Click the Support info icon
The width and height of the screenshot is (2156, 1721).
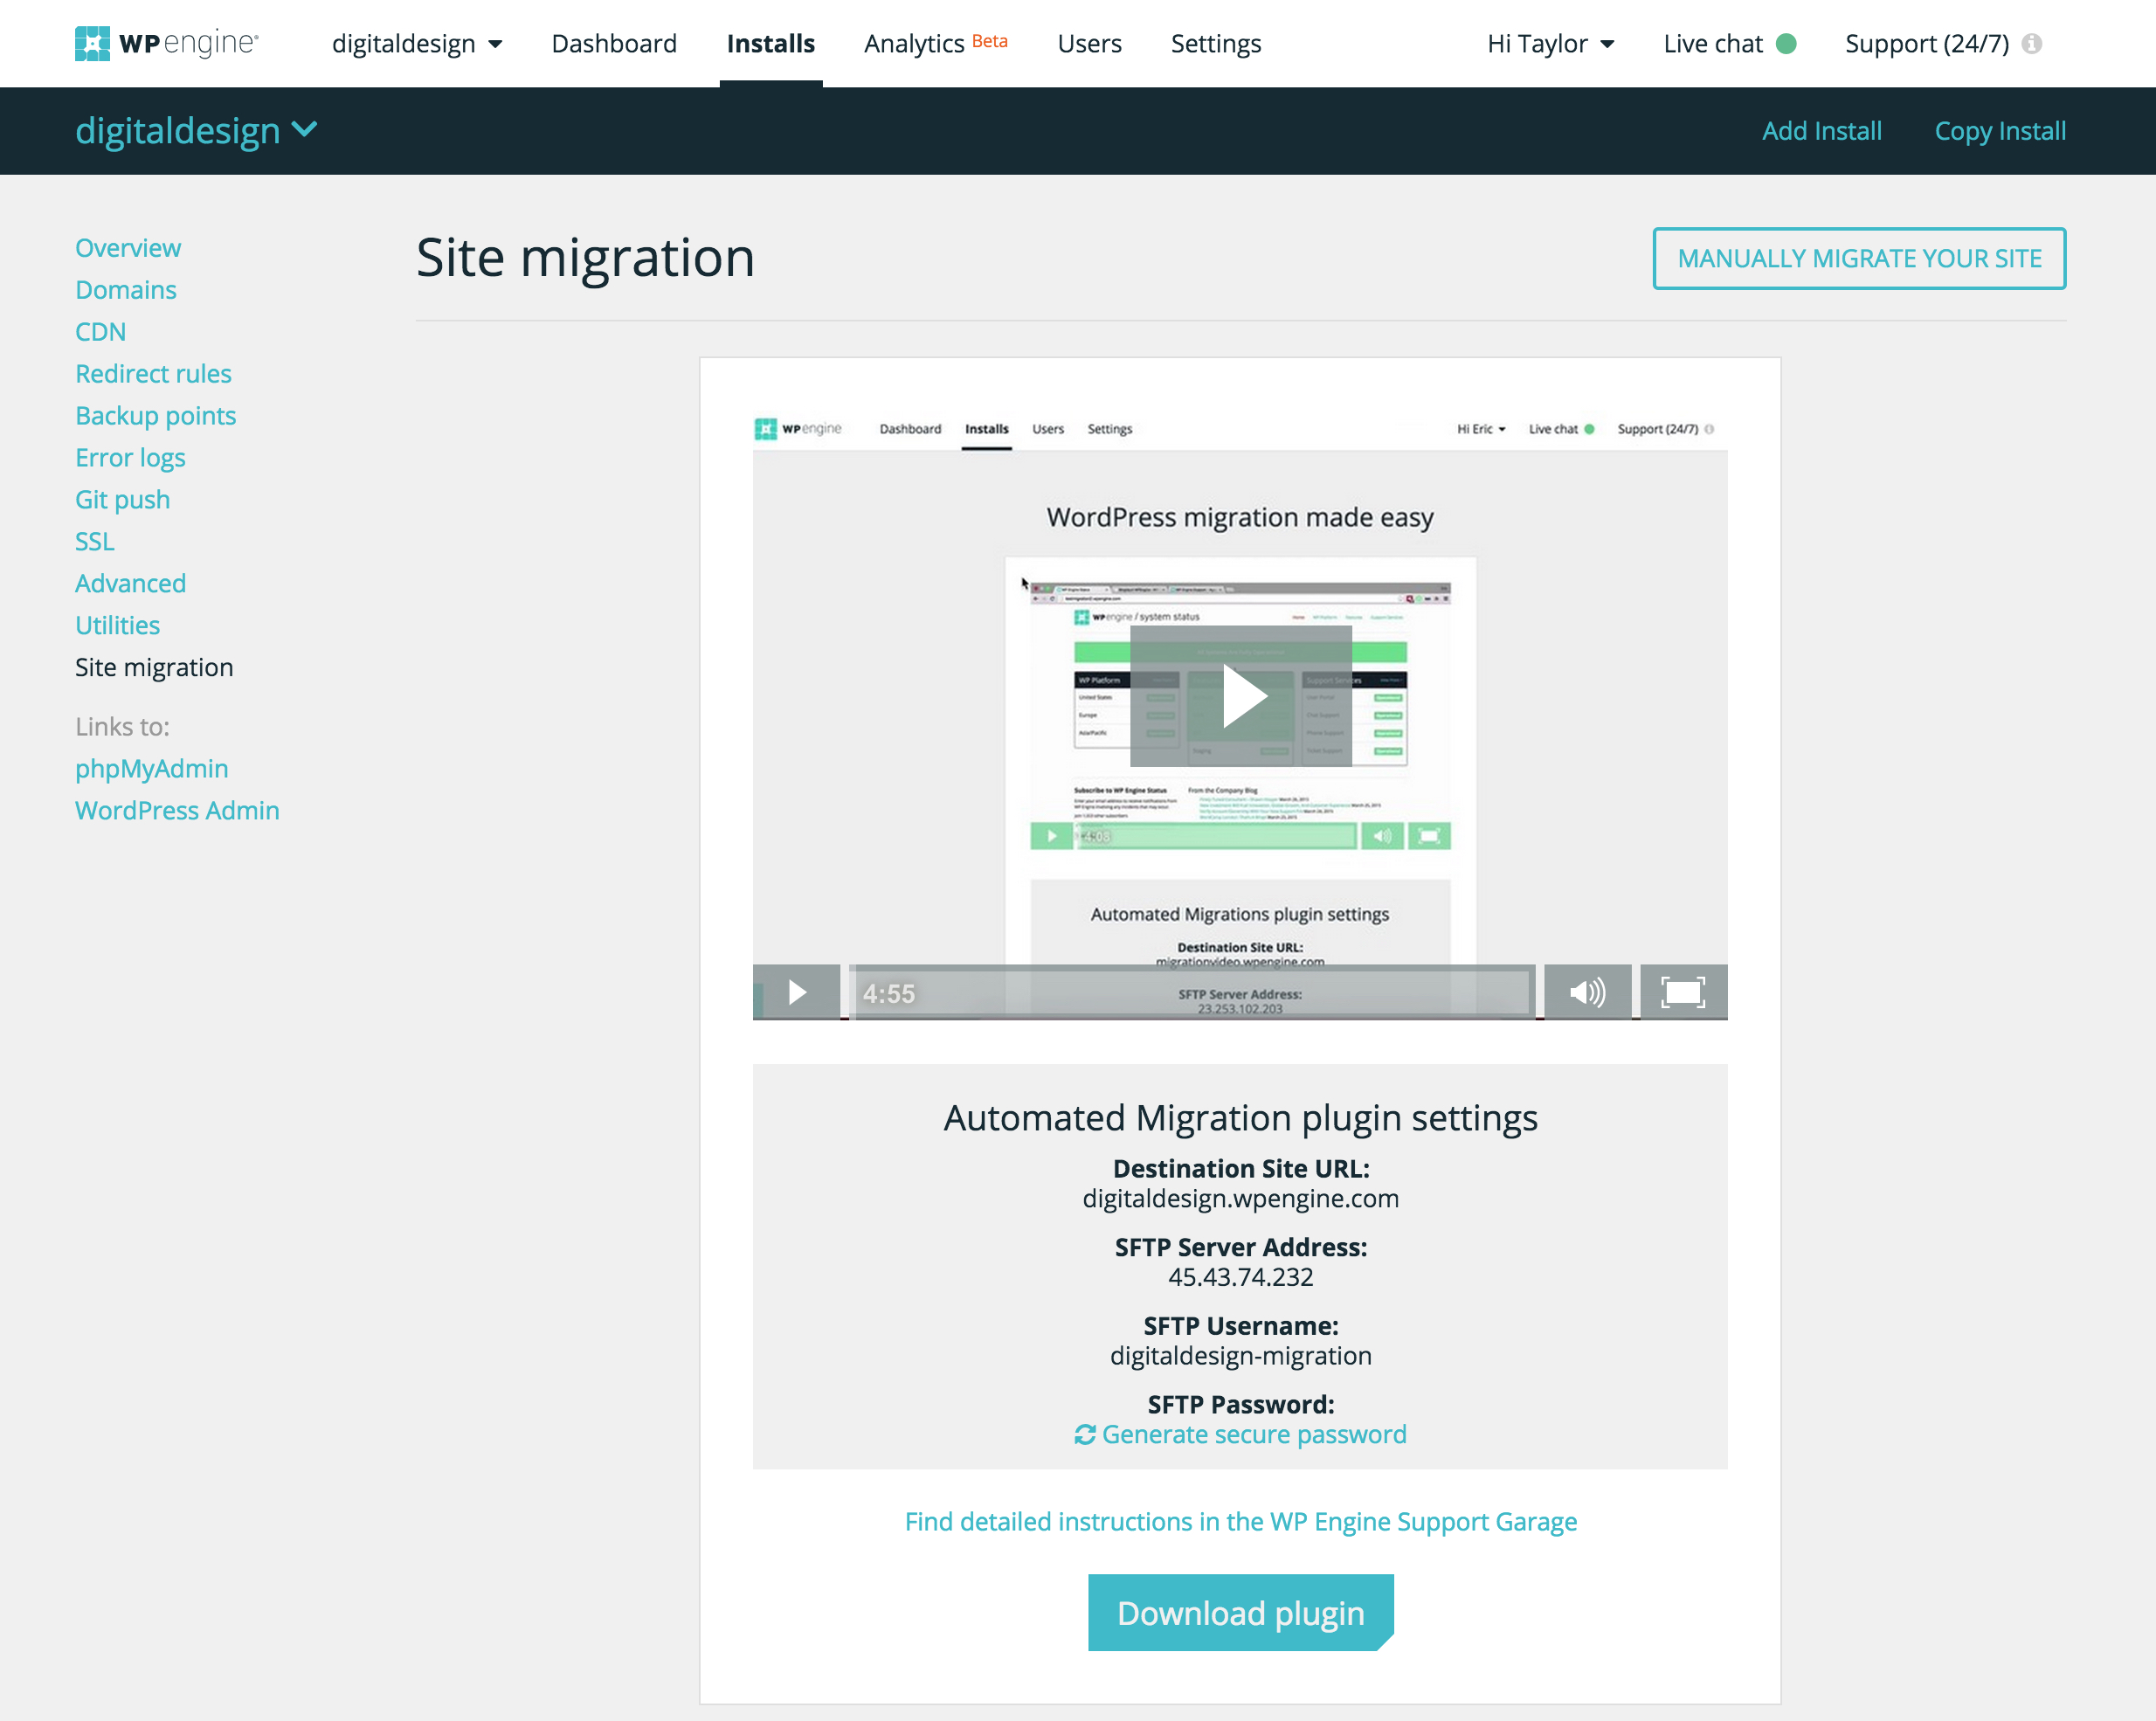[x=2031, y=44]
